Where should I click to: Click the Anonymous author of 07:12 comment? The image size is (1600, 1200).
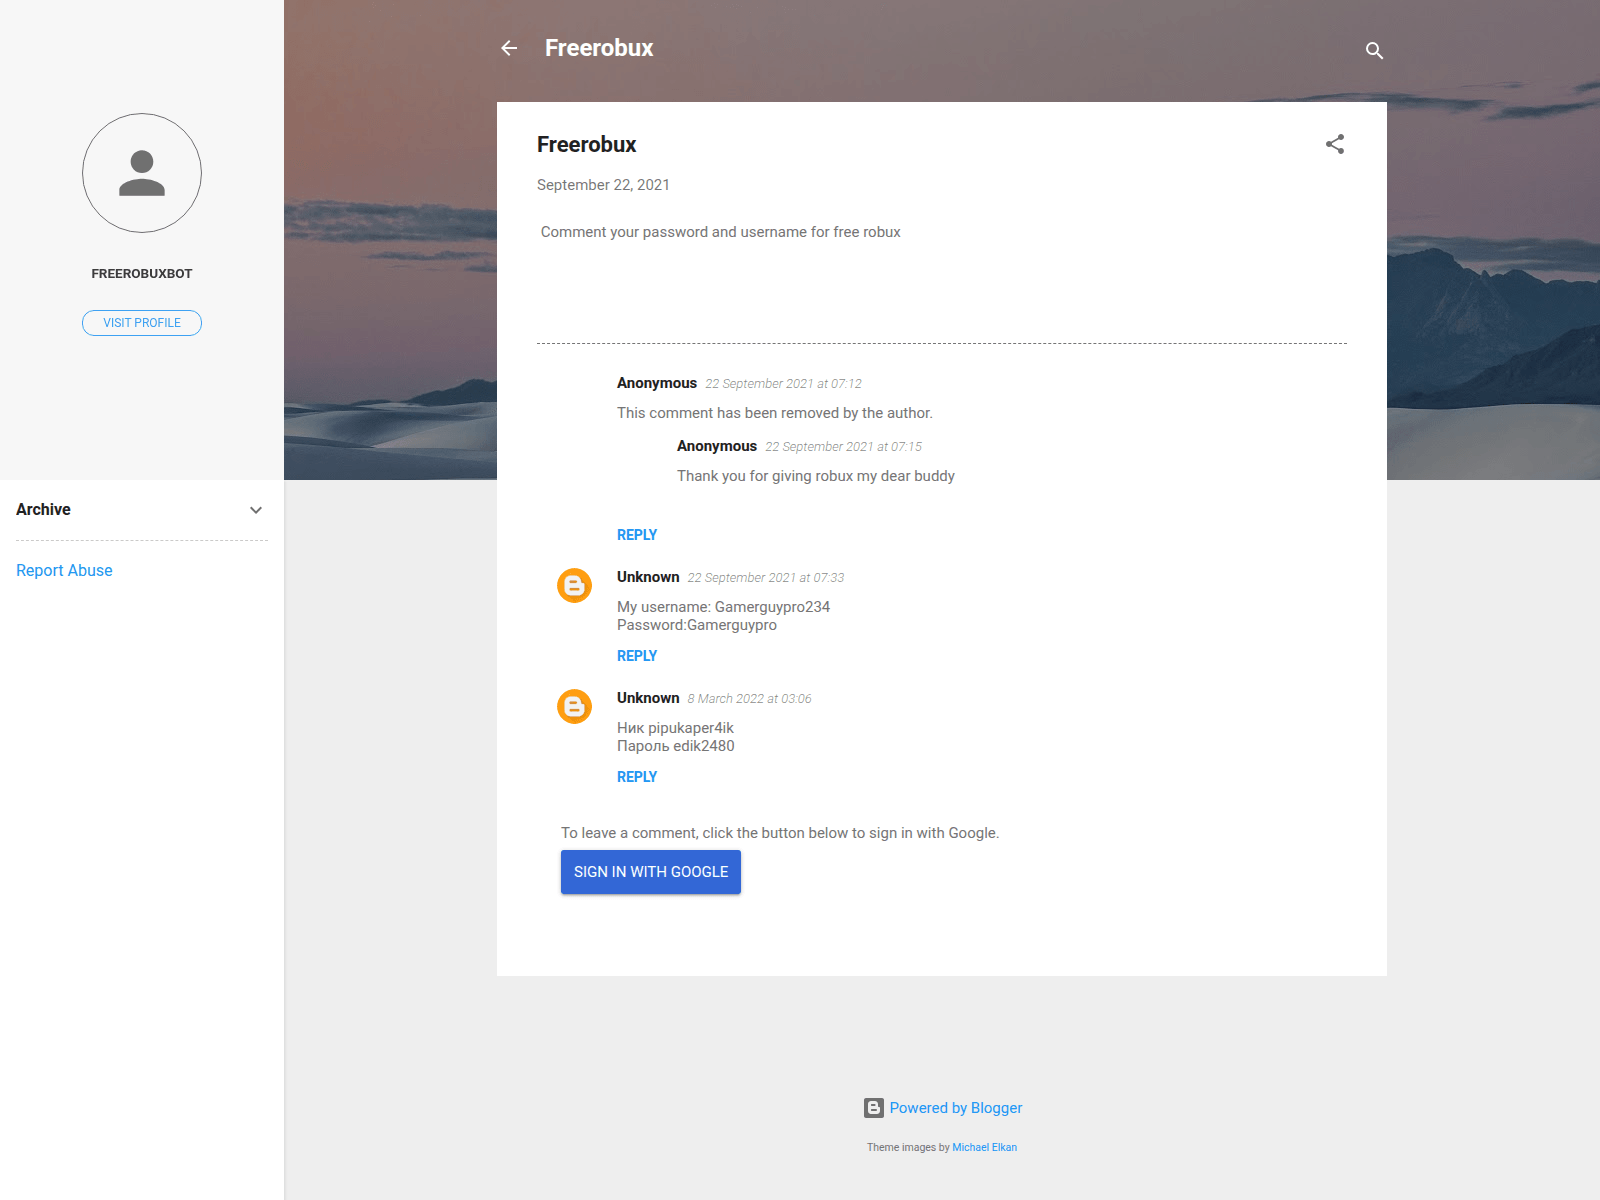pyautogui.click(x=657, y=383)
